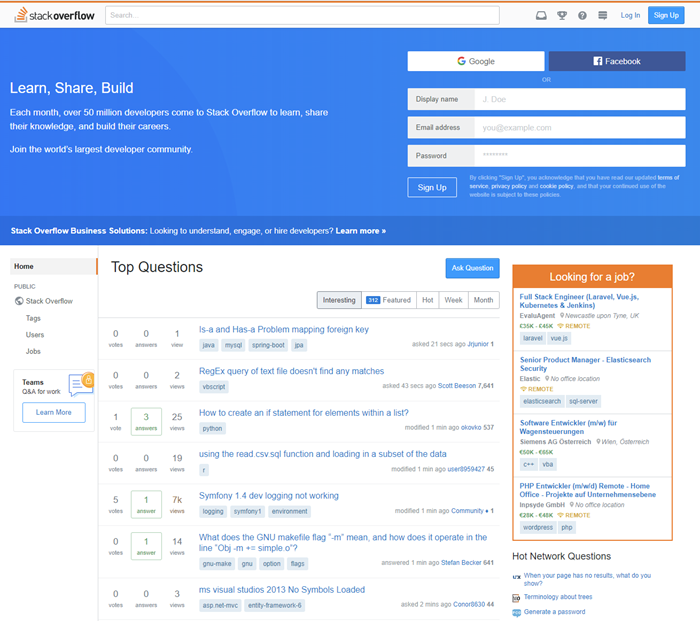Image resolution: width=700 pixels, height=621 pixels.
Task: Open Senior Product Manager Elasticsearch job
Action: tap(585, 364)
